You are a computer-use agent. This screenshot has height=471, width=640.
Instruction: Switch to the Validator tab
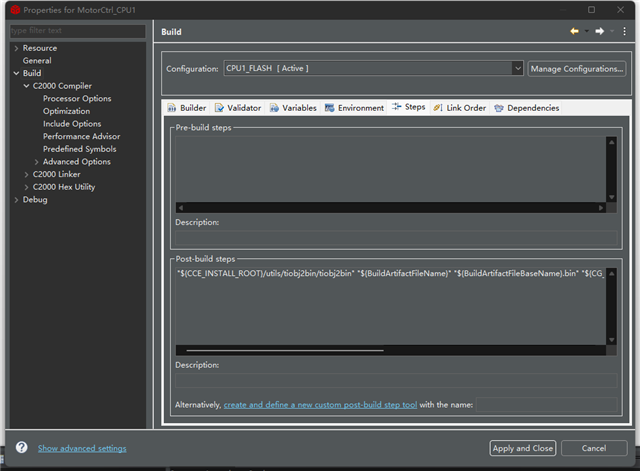coord(238,108)
